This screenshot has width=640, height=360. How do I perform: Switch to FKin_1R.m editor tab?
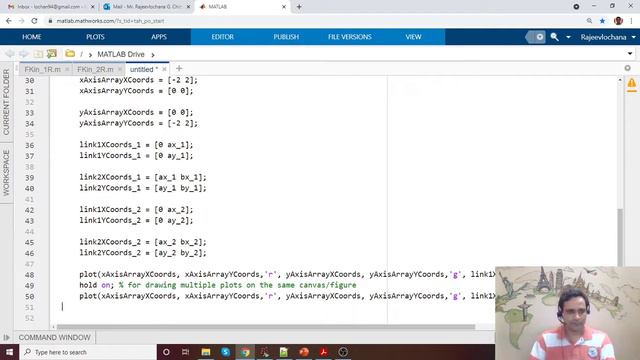42,69
